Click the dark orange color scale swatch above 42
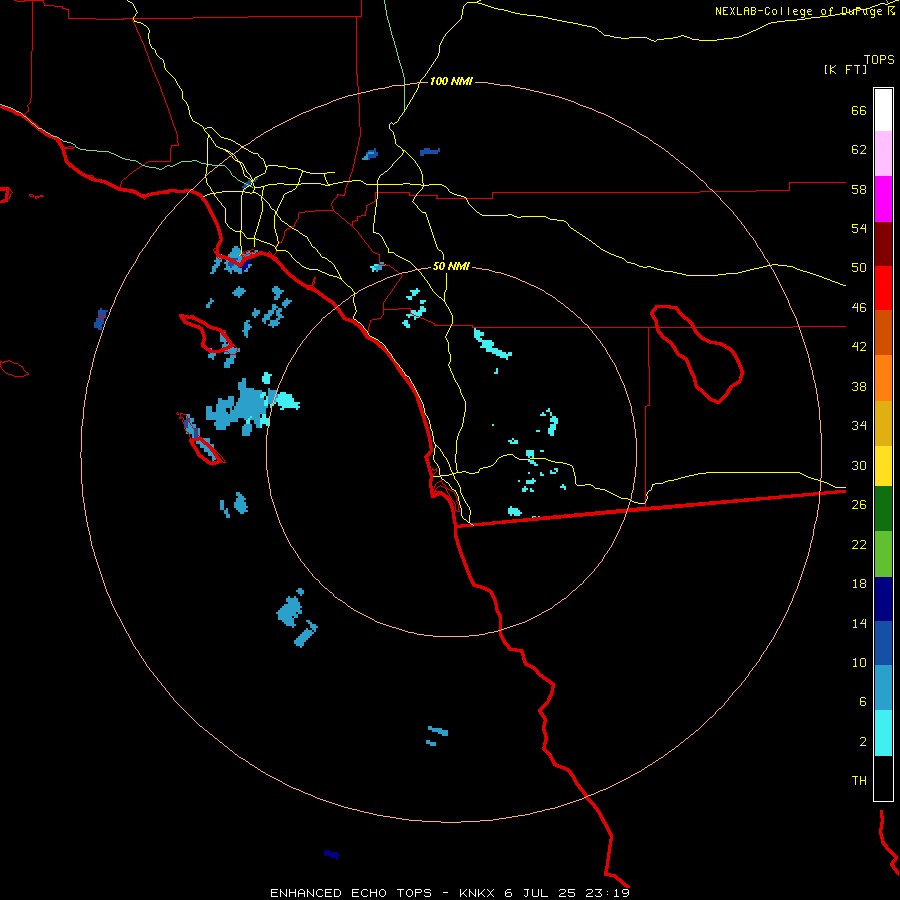 click(883, 332)
